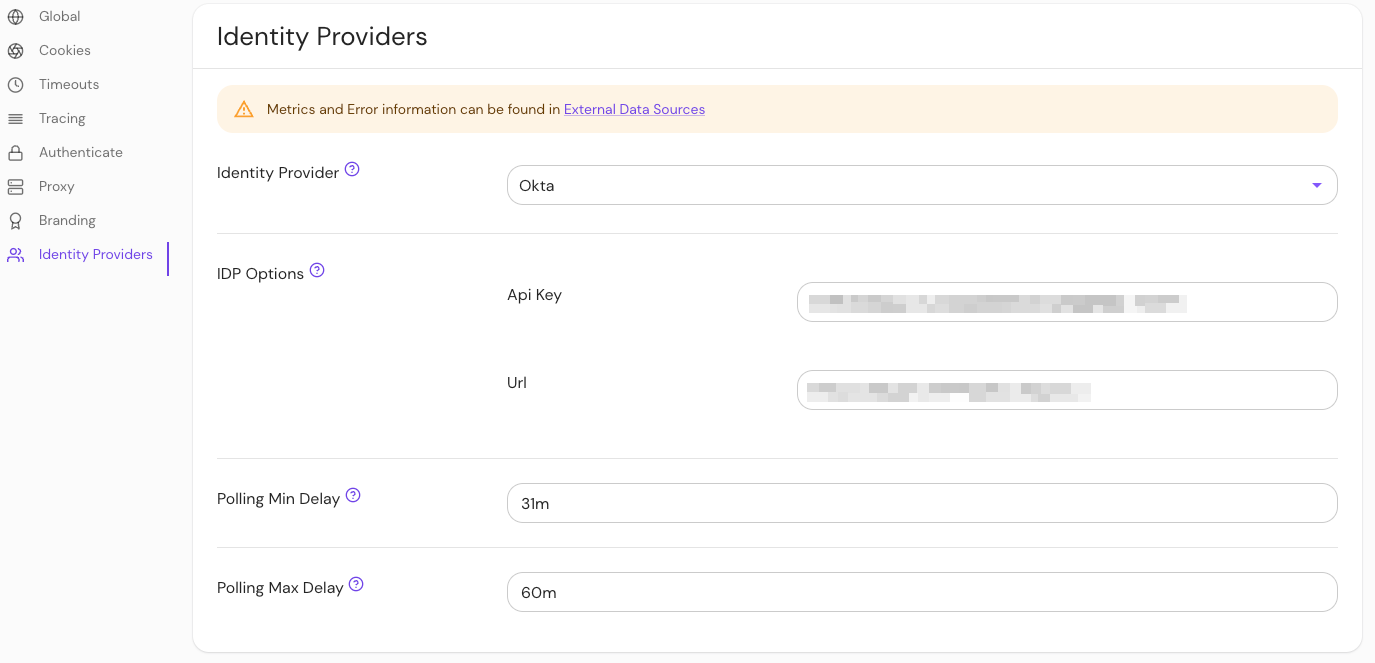The width and height of the screenshot is (1375, 663).
Task: Select the Proxy server icon
Action: 16,186
